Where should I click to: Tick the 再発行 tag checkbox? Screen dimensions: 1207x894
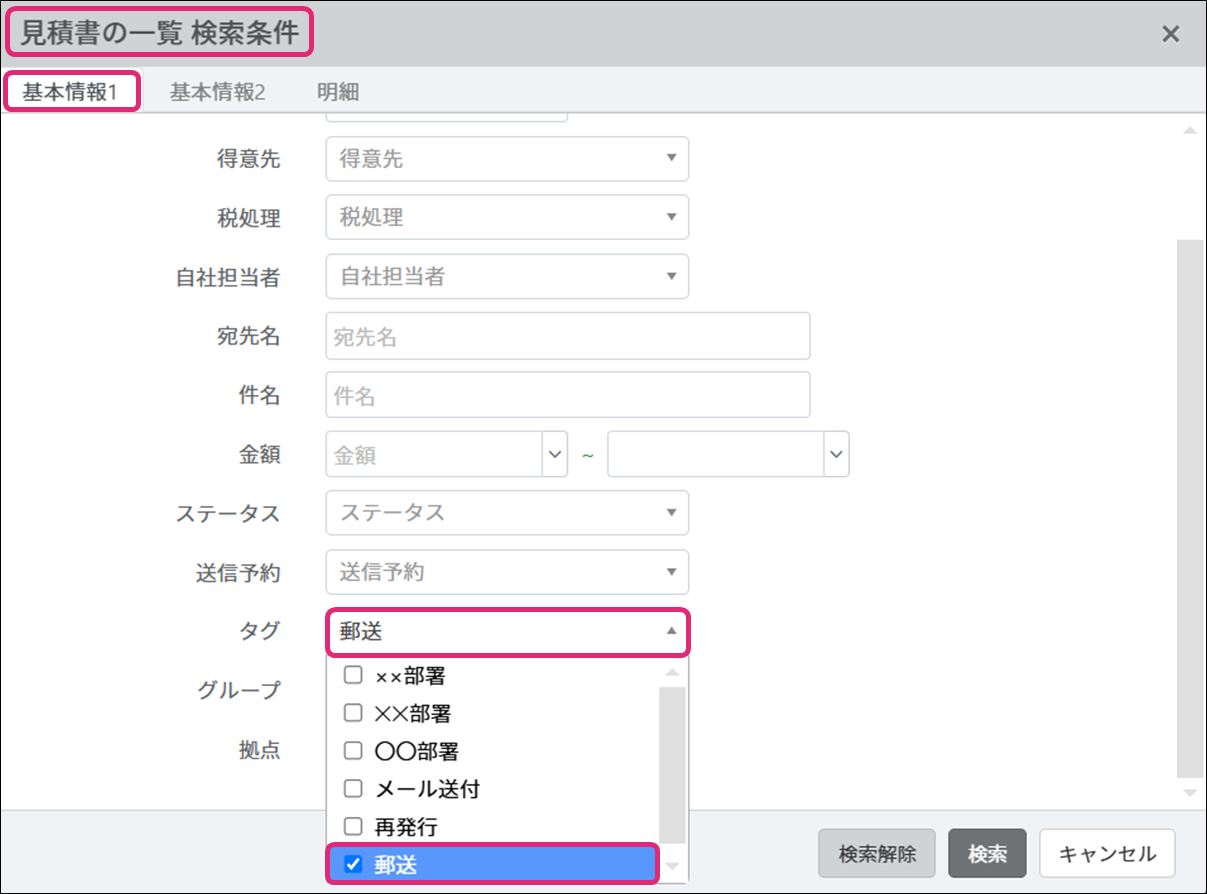353,827
